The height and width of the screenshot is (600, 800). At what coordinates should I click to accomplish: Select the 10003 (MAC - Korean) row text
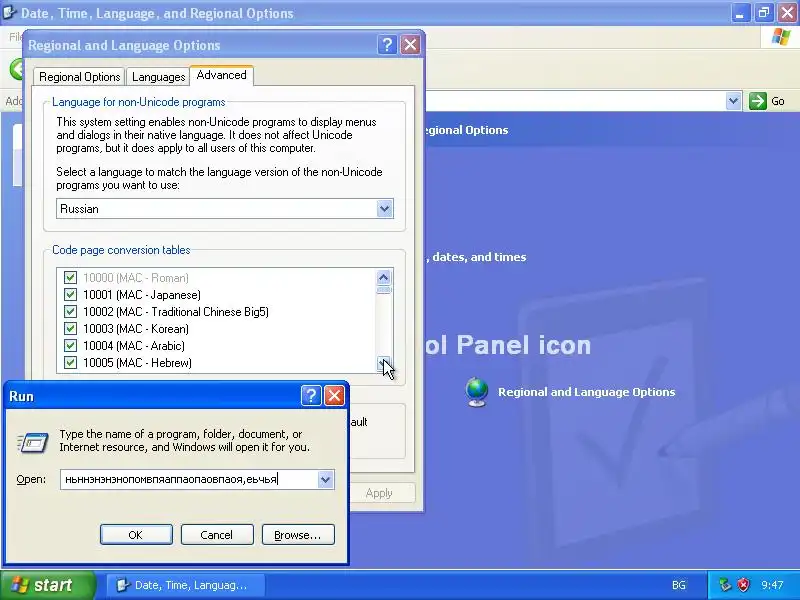136,329
